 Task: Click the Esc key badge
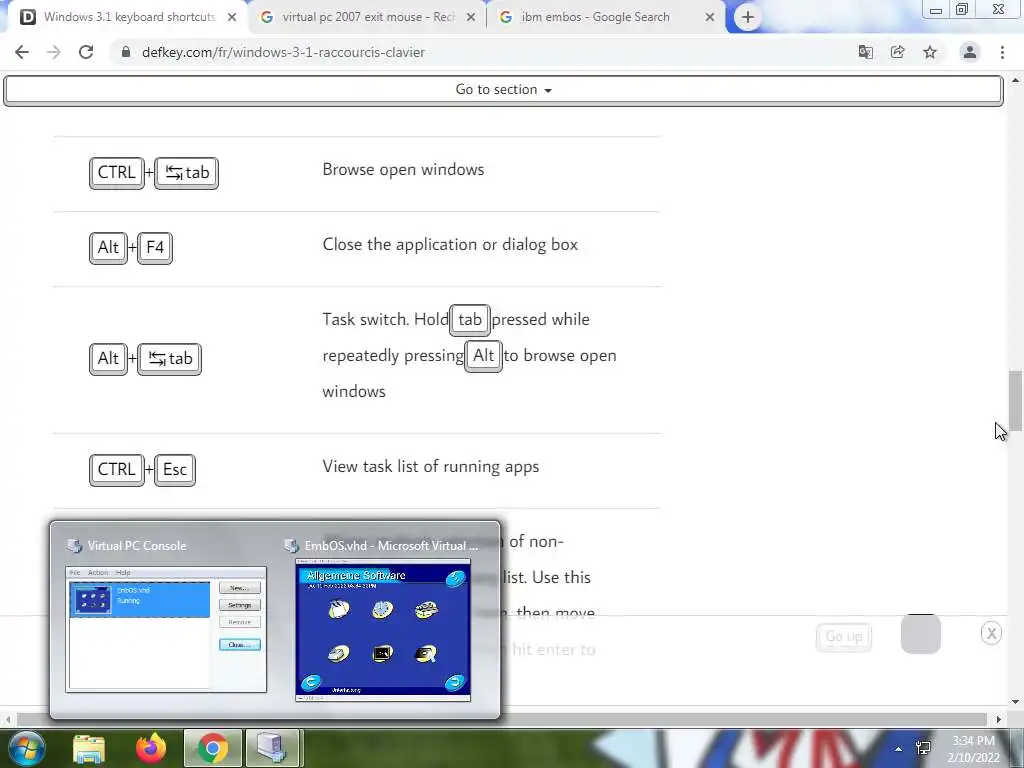click(x=175, y=470)
